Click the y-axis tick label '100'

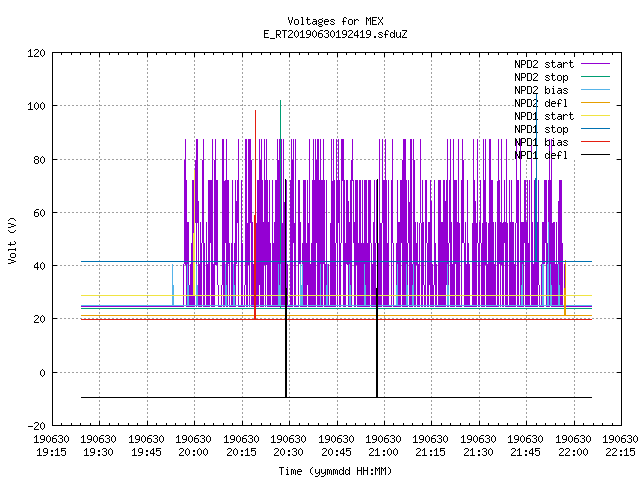pyautogui.click(x=36, y=106)
